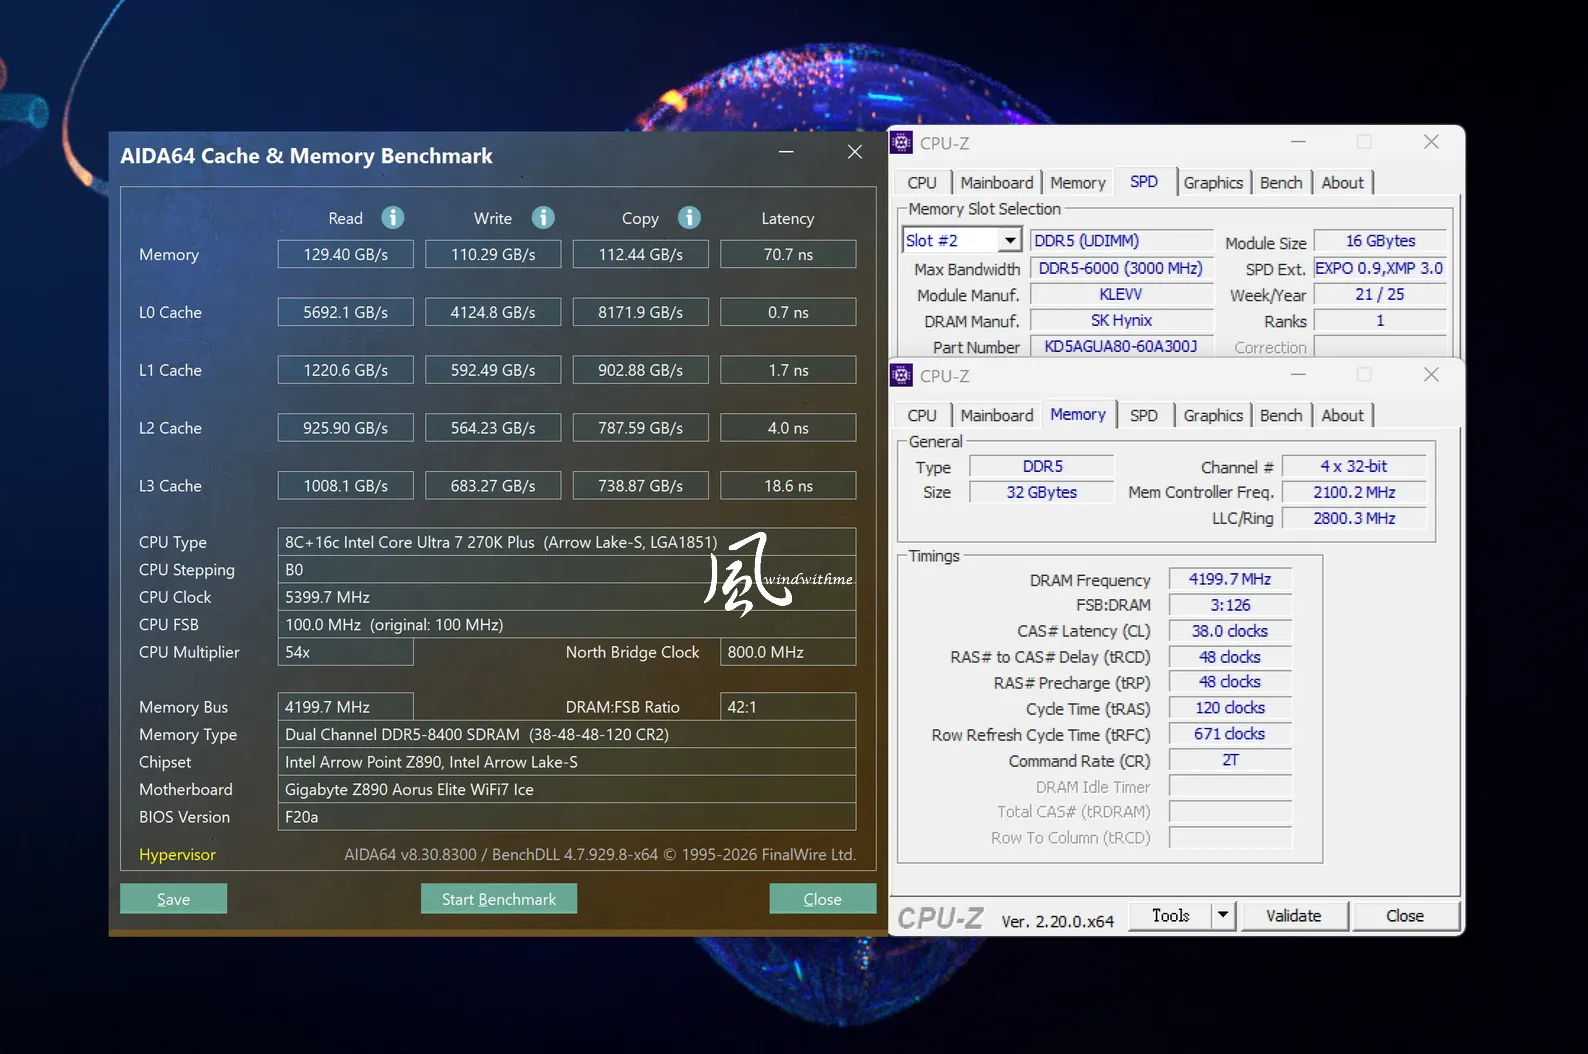Click CPU Clock value 5399.7 MHz
1588x1054 pixels.
pyautogui.click(x=567, y=597)
